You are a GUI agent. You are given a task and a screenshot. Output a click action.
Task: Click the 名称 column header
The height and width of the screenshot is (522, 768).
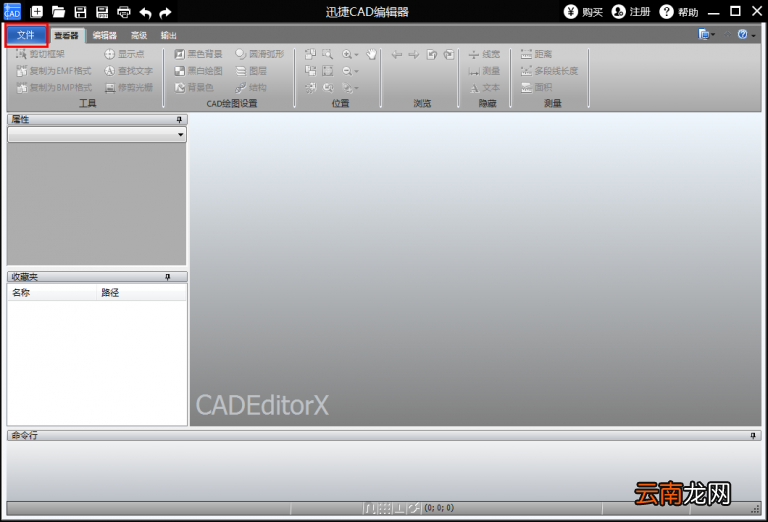[52, 293]
